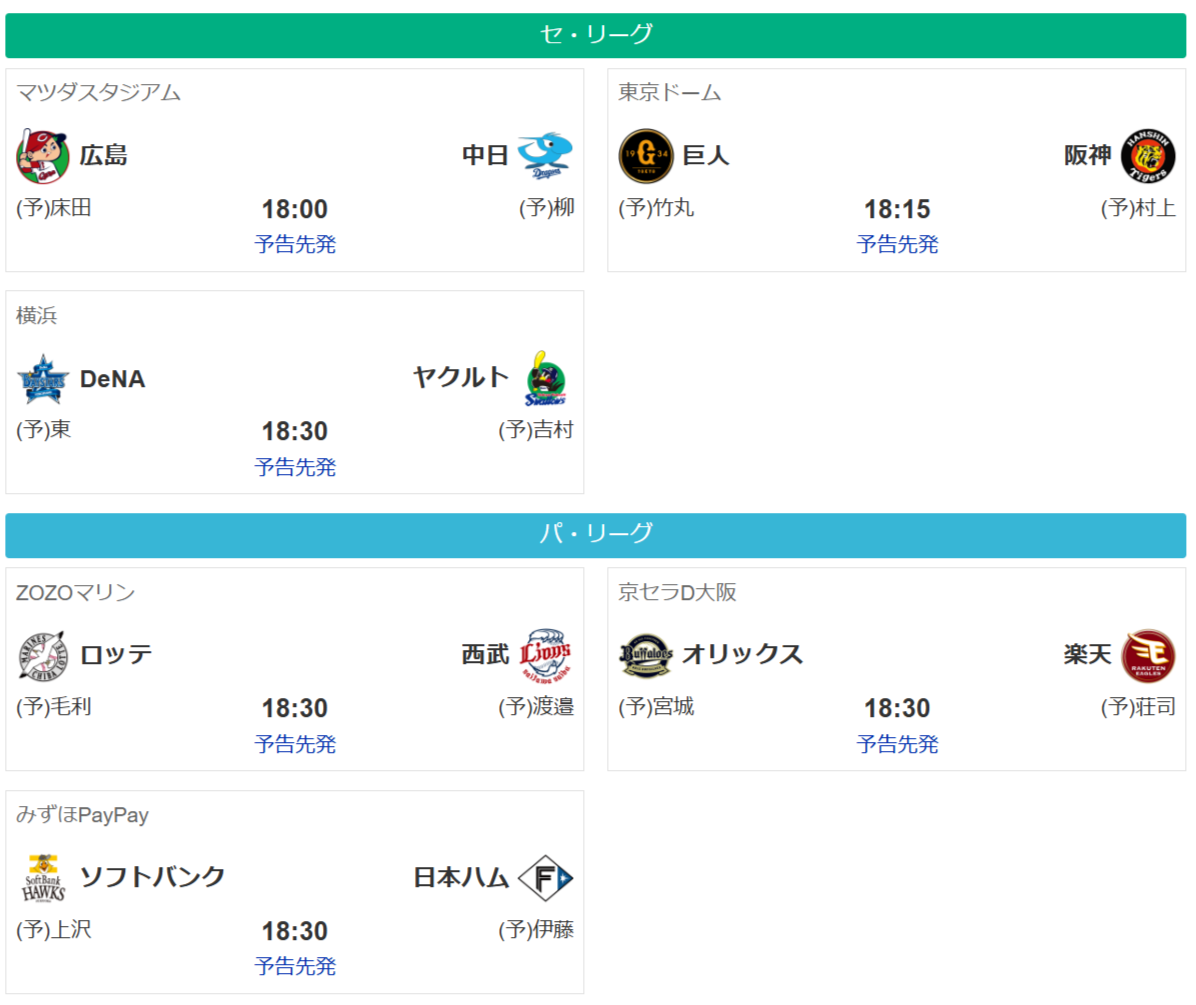
Task: Click the Yomiuri Giants team logo
Action: click(x=646, y=157)
